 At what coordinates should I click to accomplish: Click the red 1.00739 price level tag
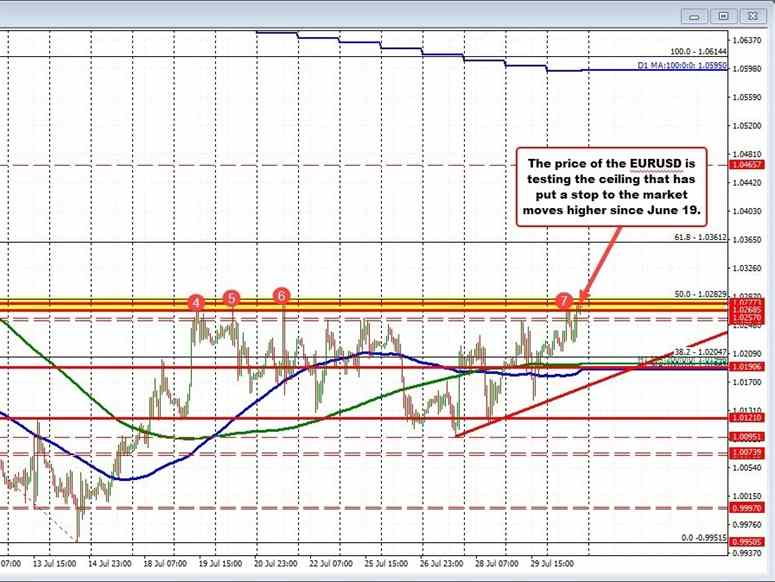coord(747,453)
